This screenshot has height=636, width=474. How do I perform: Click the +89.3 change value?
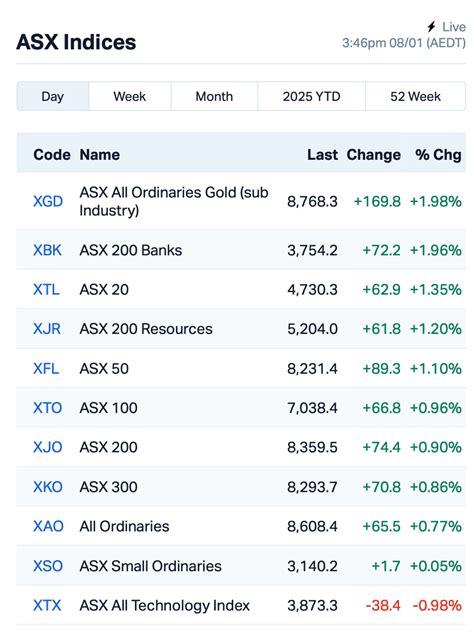pyautogui.click(x=381, y=368)
